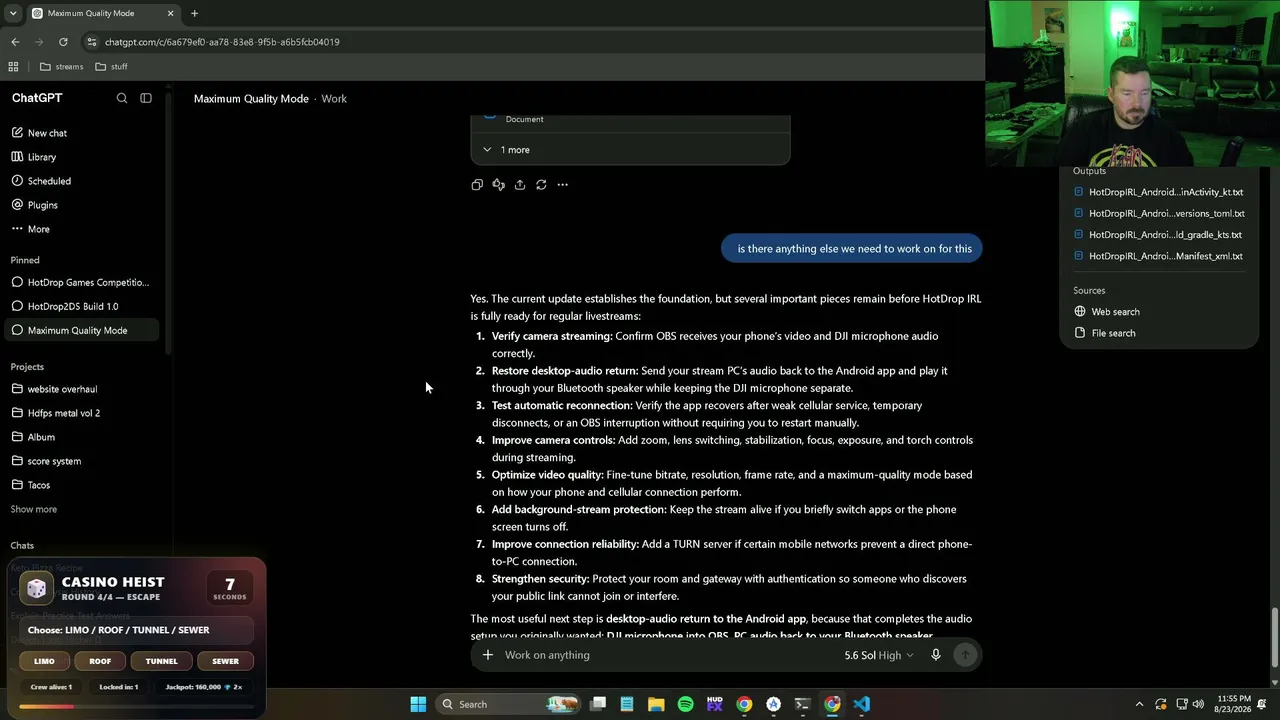Open ChatGPT sidebar search

coord(122,98)
